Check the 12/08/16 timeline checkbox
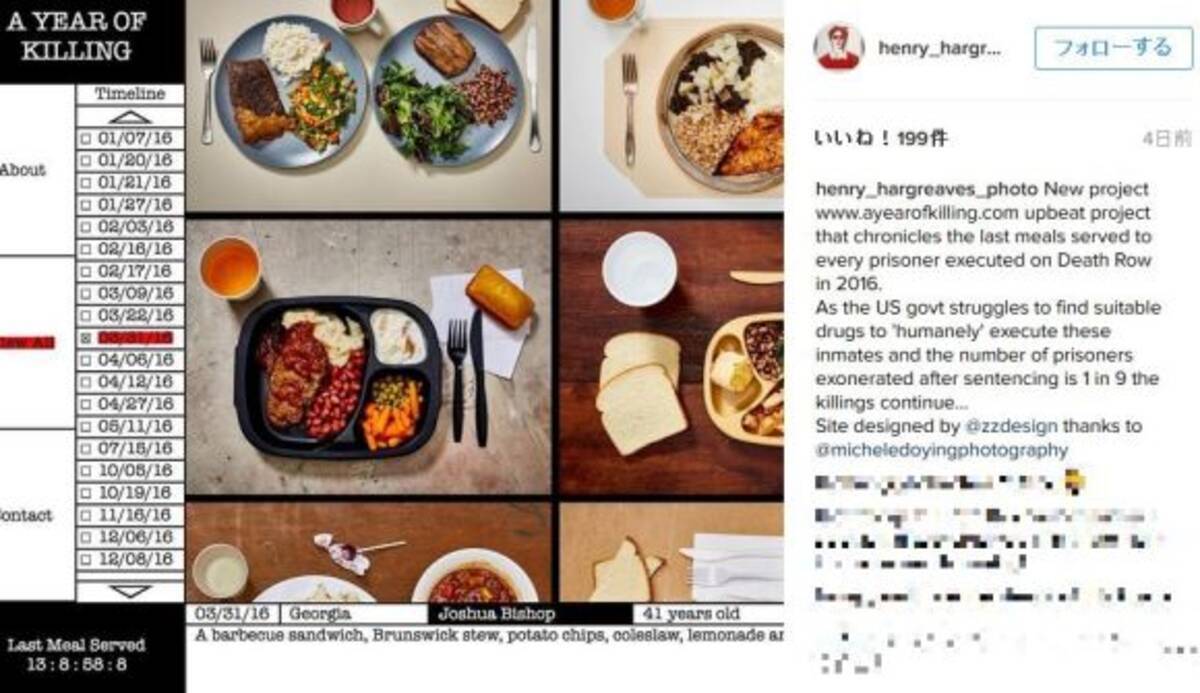 click(x=86, y=560)
